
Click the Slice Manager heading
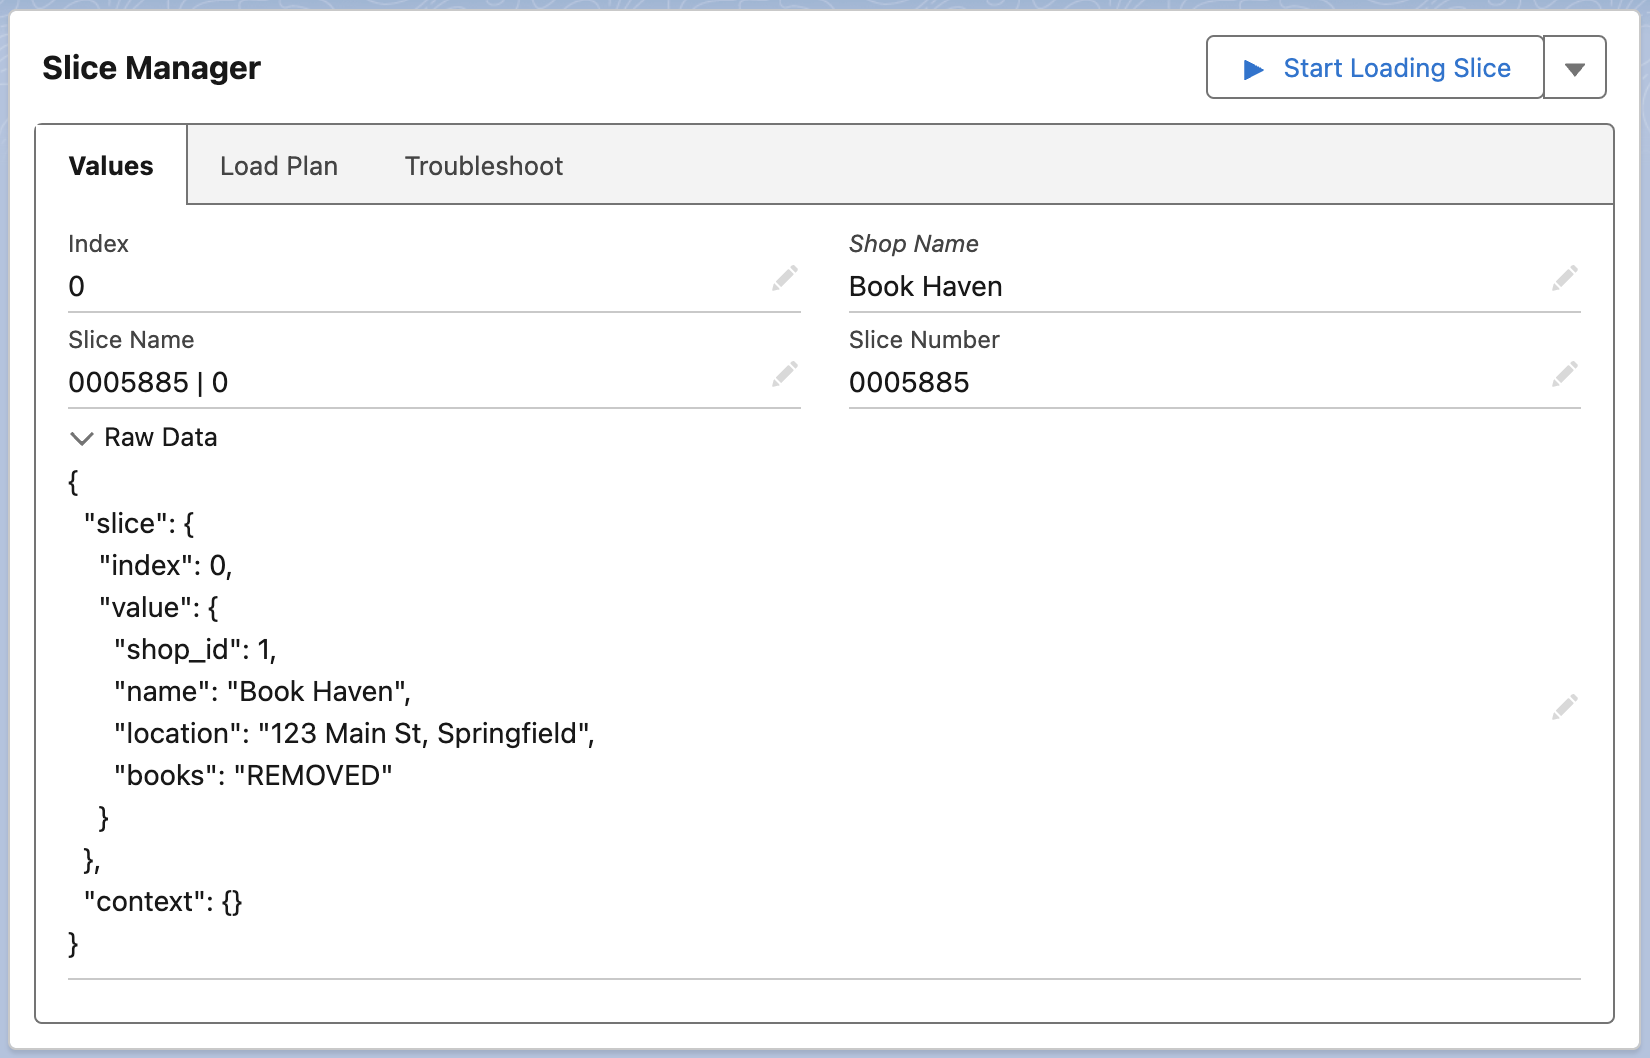pyautogui.click(x=151, y=68)
